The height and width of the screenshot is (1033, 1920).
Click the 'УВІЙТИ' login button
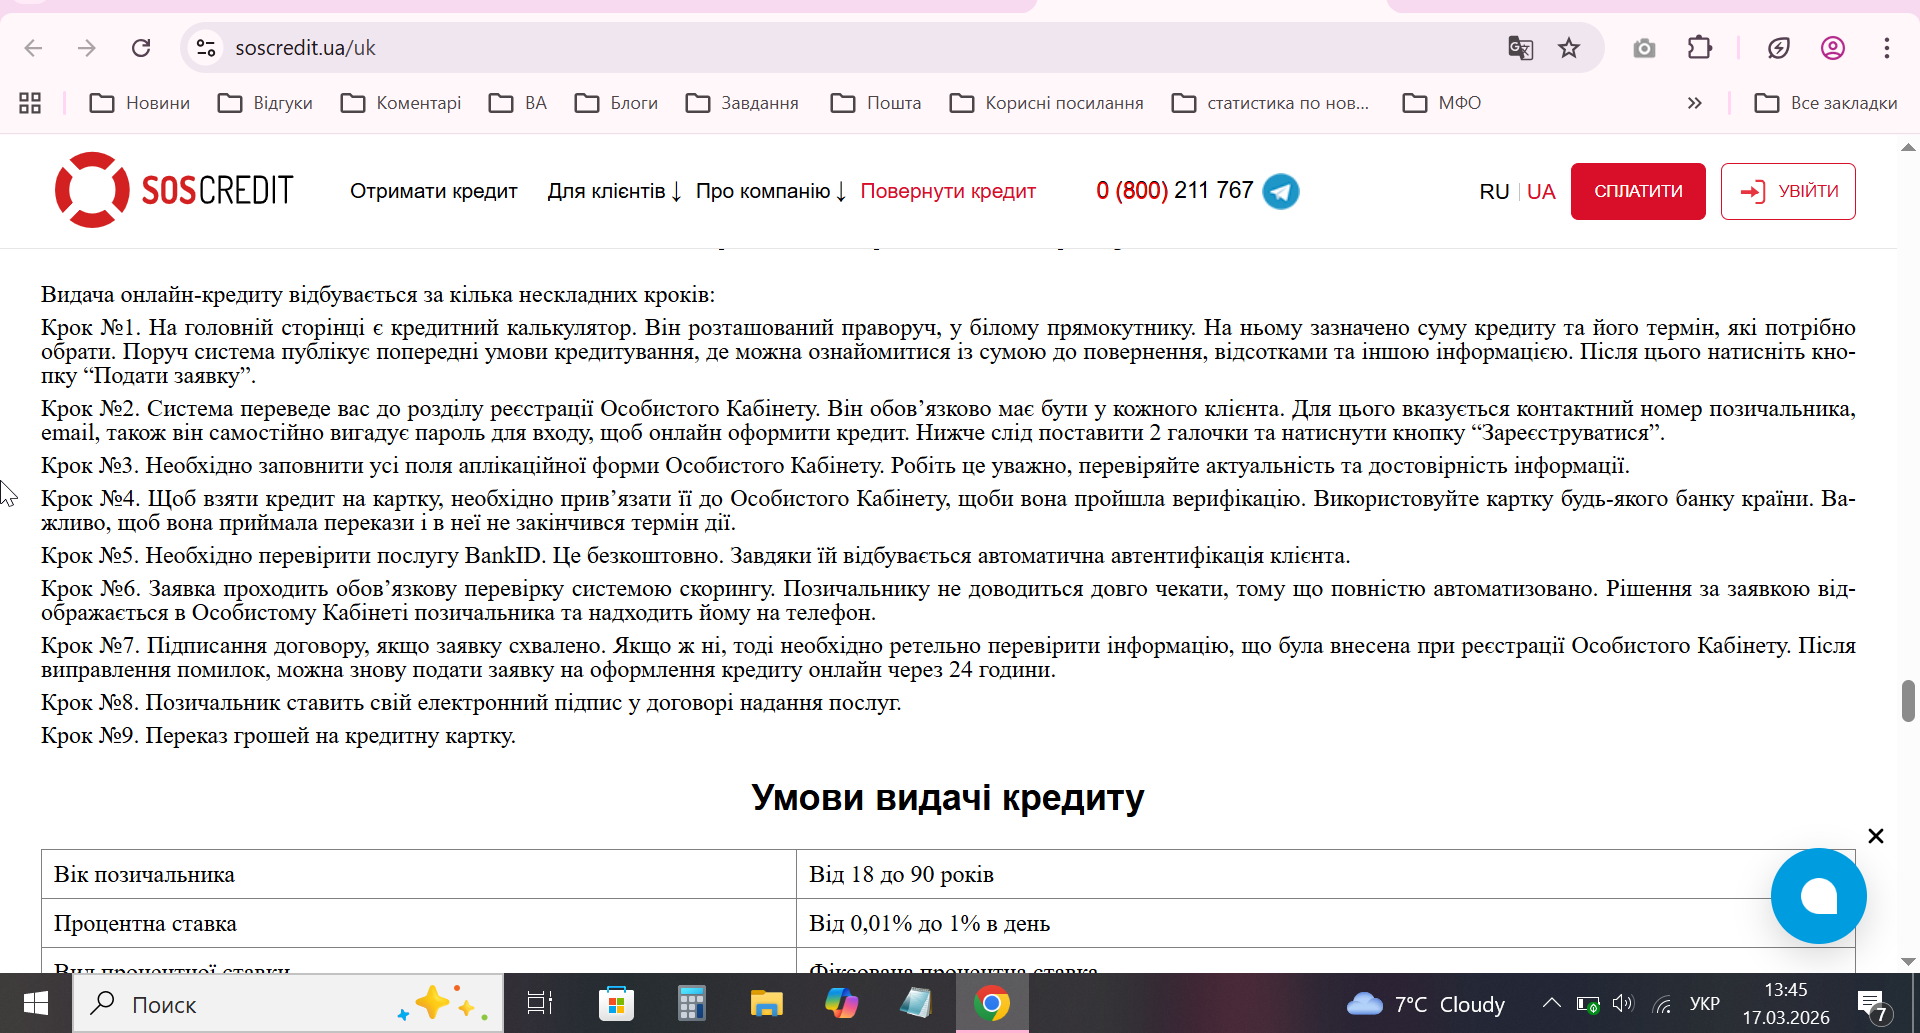pyautogui.click(x=1788, y=191)
